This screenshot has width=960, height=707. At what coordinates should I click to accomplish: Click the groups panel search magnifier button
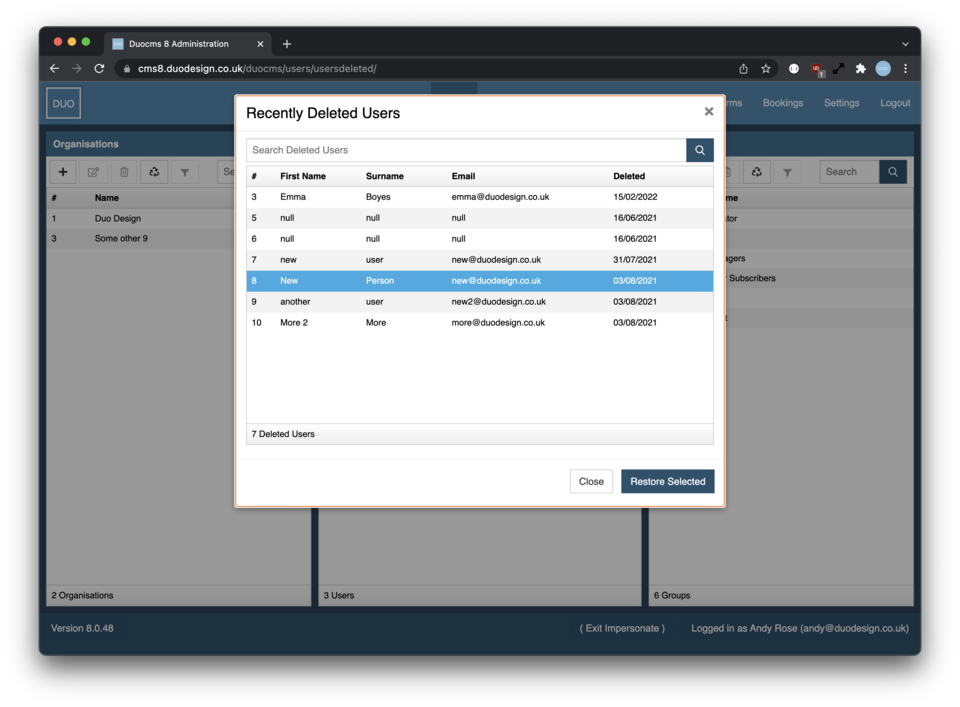(x=893, y=172)
